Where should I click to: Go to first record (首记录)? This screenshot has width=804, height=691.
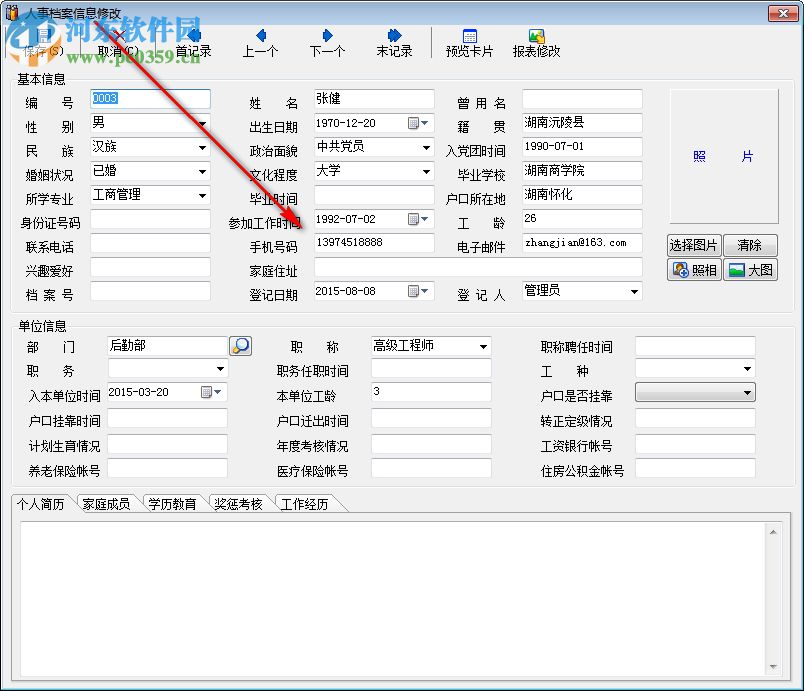[x=193, y=43]
